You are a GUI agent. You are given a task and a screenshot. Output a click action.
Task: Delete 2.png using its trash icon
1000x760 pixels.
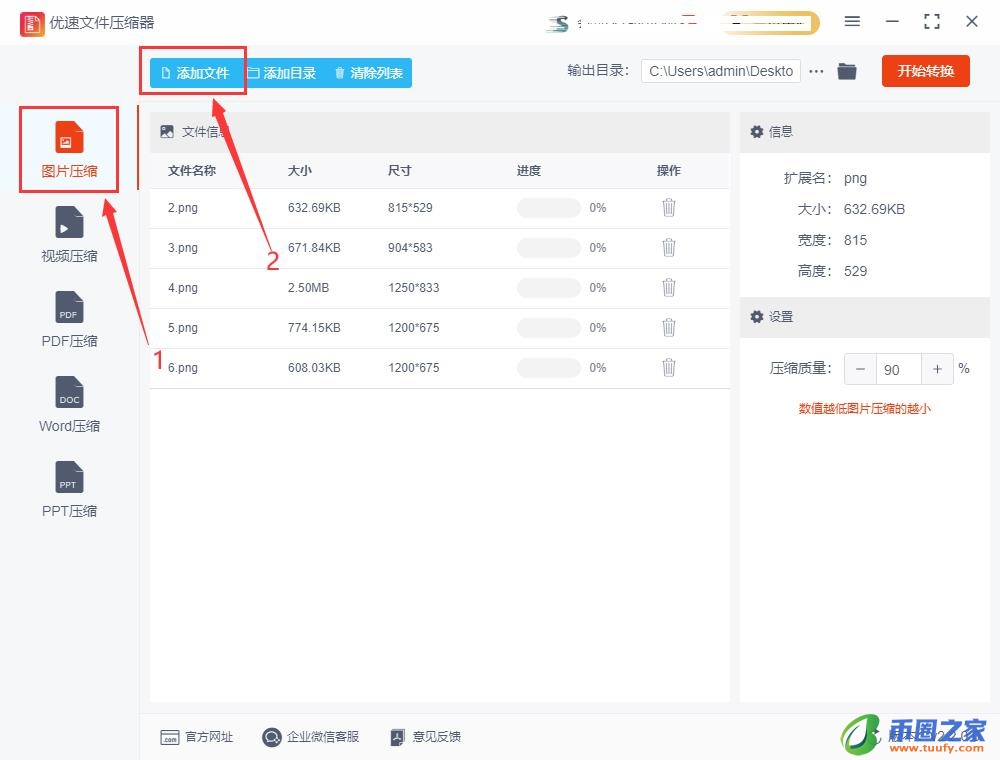coord(668,207)
